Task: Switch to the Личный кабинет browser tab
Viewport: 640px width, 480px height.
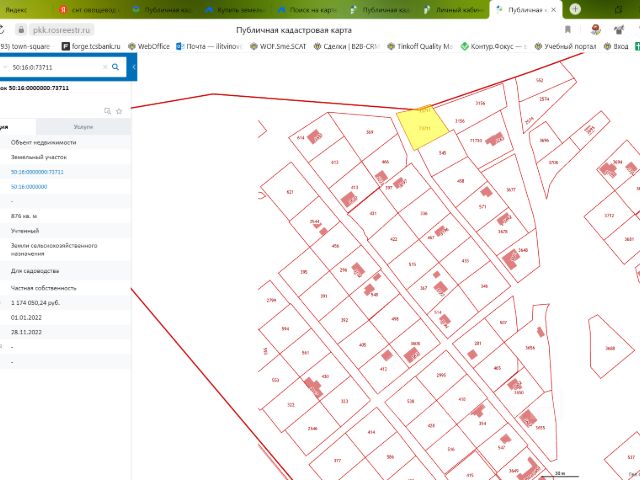Action: click(453, 9)
